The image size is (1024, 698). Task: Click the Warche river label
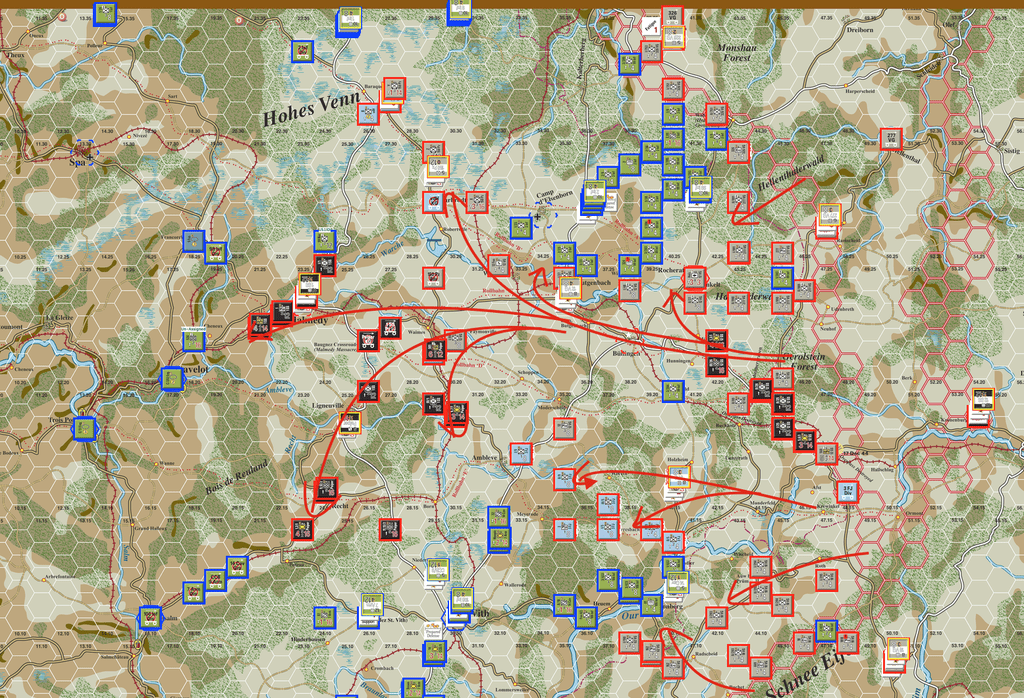392,249
